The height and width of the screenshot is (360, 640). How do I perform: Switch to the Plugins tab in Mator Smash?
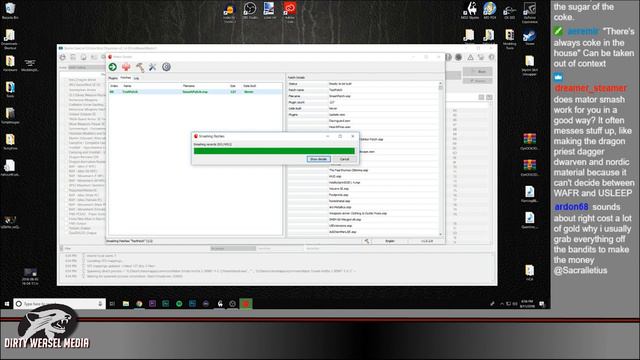pyautogui.click(x=113, y=78)
